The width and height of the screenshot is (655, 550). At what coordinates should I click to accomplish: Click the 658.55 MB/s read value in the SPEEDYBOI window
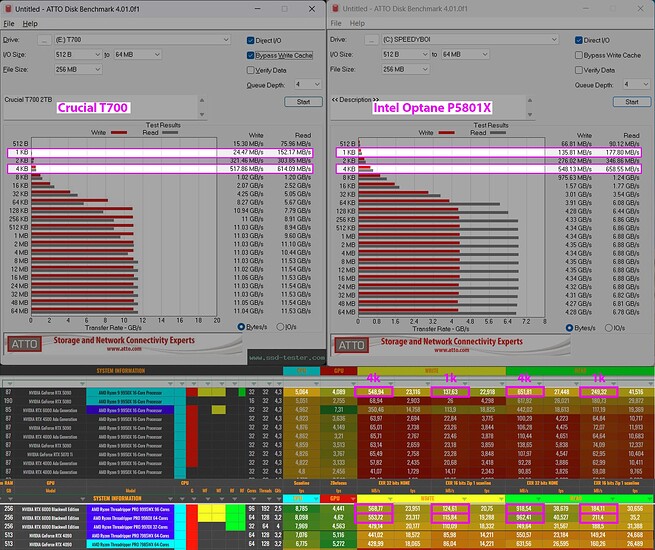[x=622, y=169]
